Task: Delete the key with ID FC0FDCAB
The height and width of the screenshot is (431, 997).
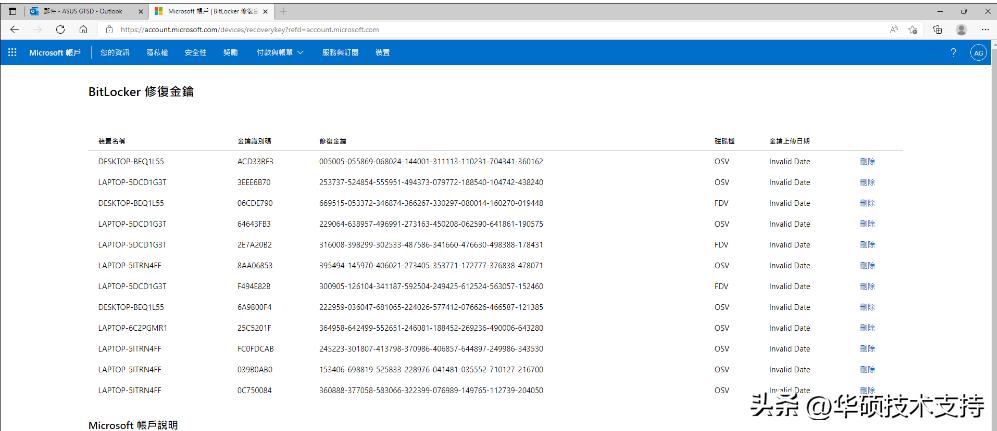Action: [x=867, y=349]
